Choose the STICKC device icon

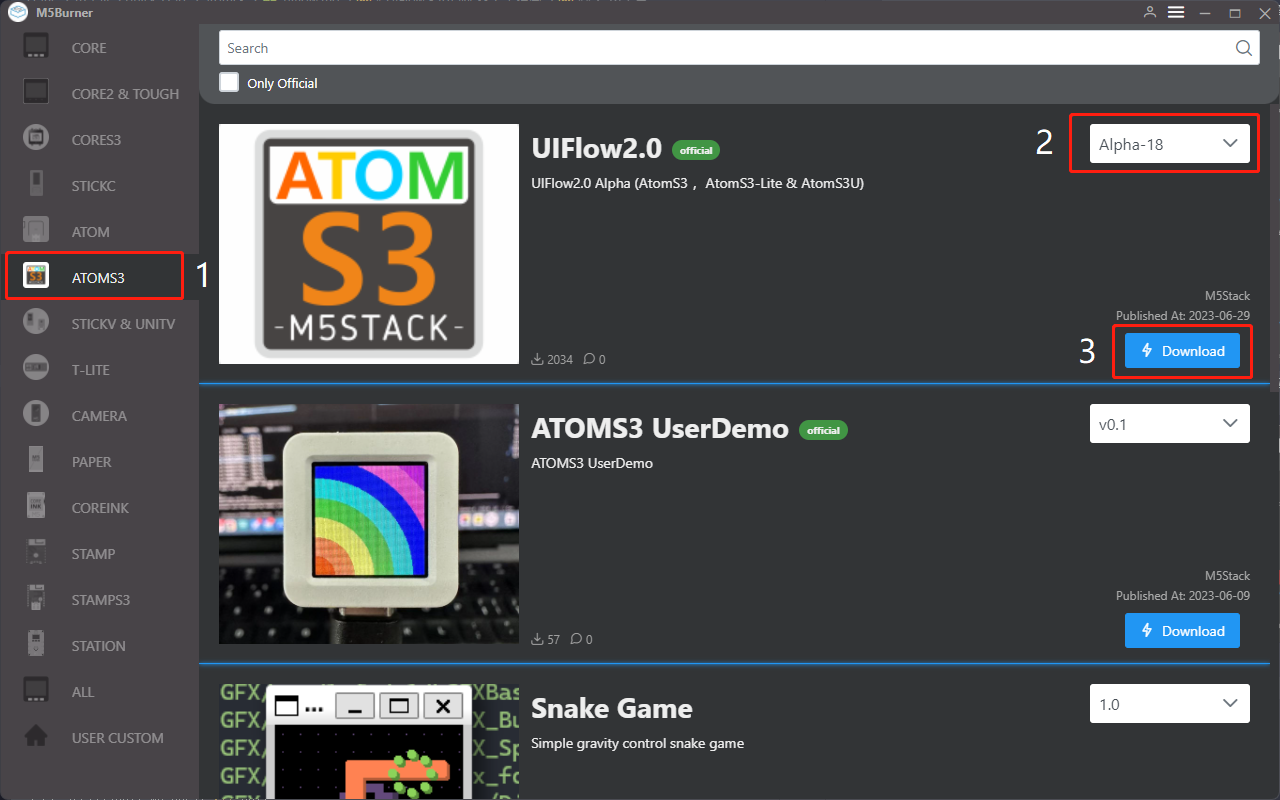(36, 185)
